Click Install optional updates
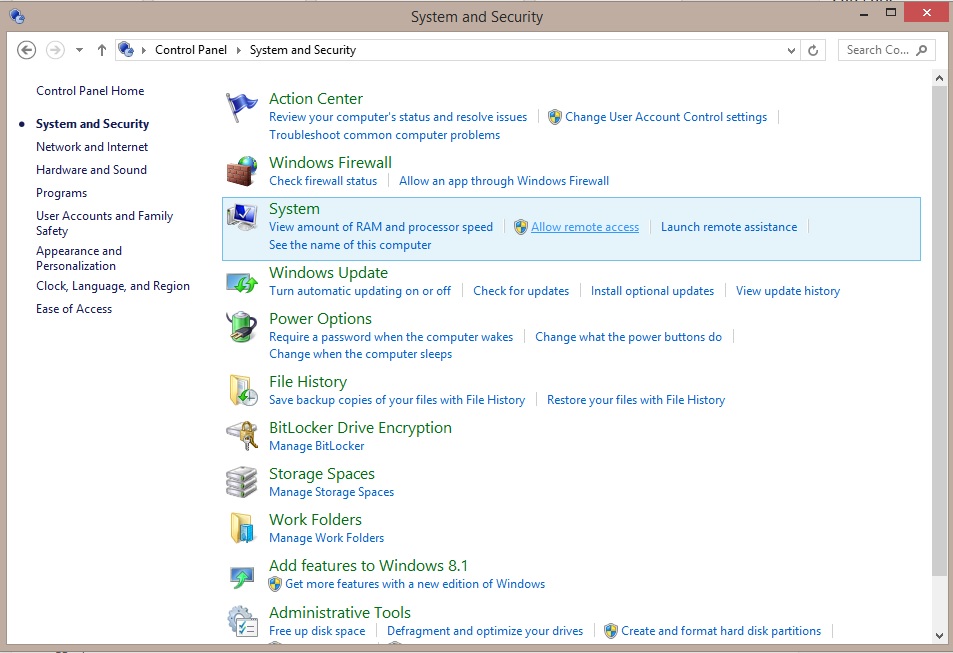 pos(652,291)
